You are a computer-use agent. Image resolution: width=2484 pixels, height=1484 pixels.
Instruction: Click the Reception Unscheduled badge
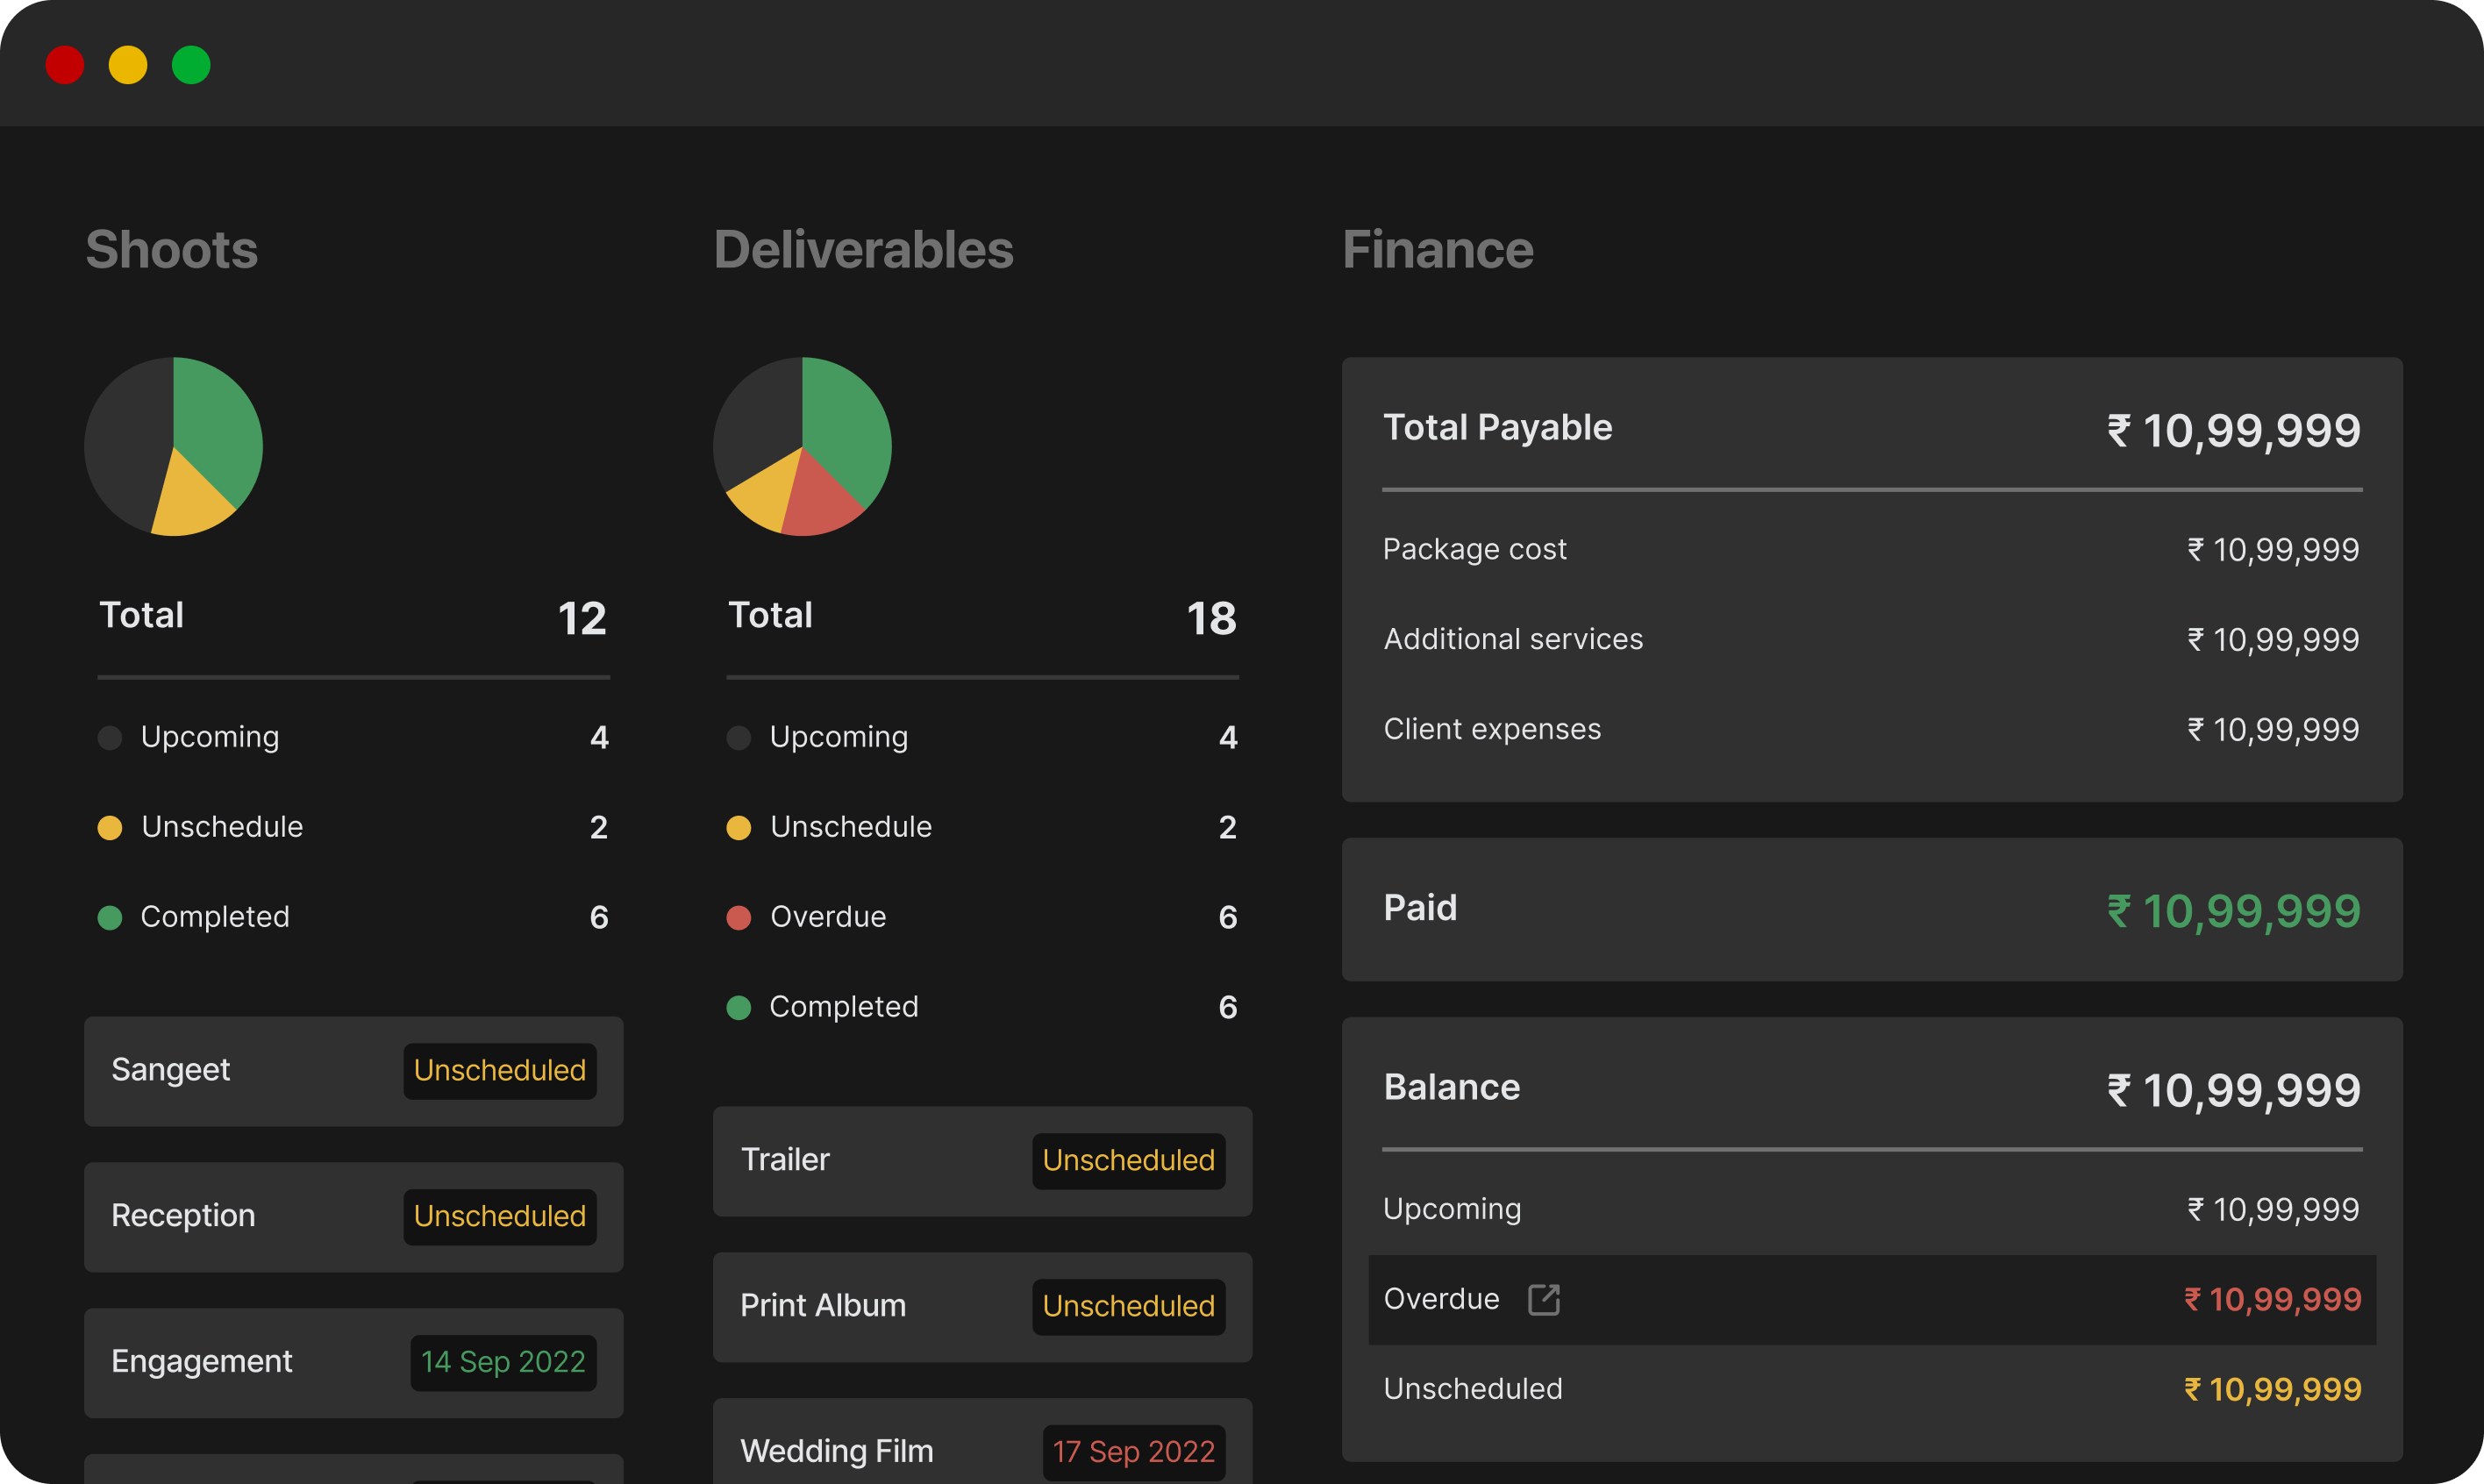point(500,1217)
